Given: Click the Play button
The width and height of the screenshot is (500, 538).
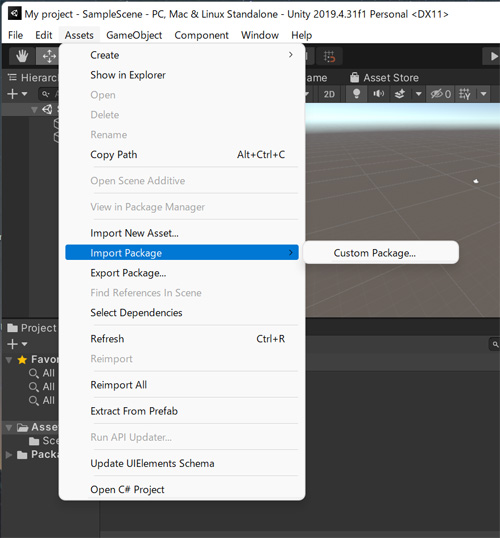Looking at the screenshot, I should (x=493, y=56).
